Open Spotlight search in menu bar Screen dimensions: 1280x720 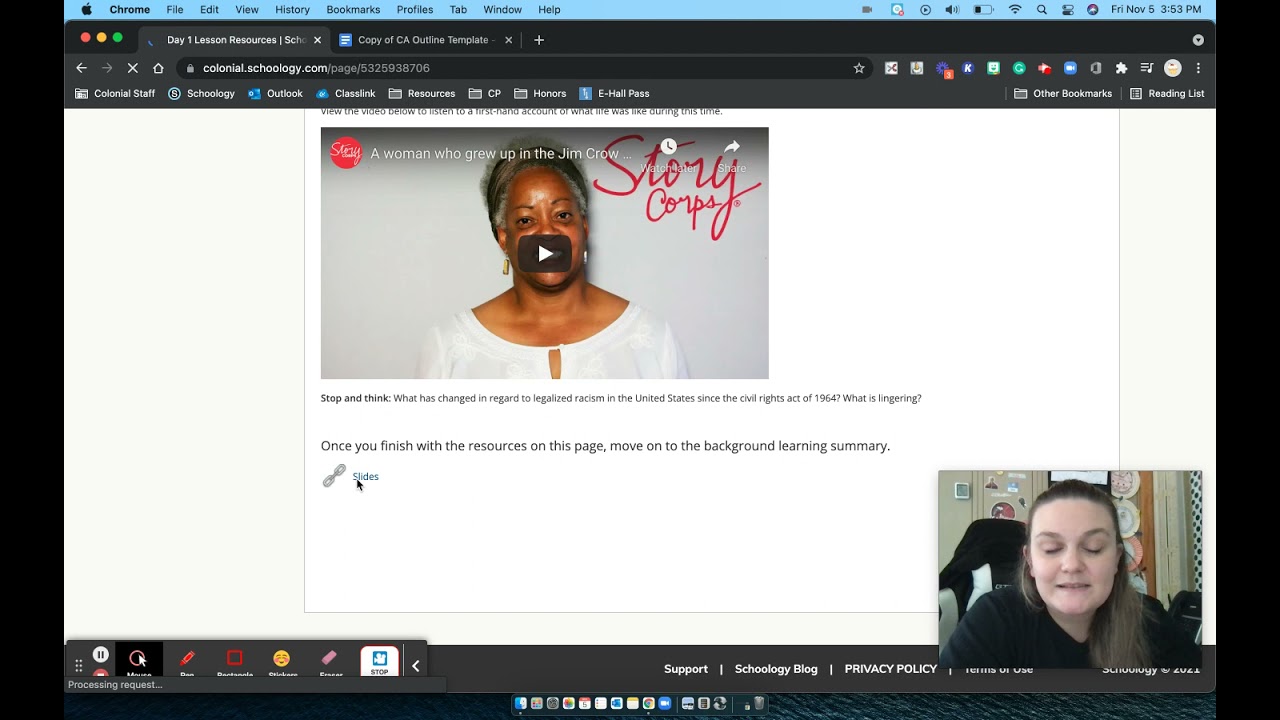coord(1042,9)
